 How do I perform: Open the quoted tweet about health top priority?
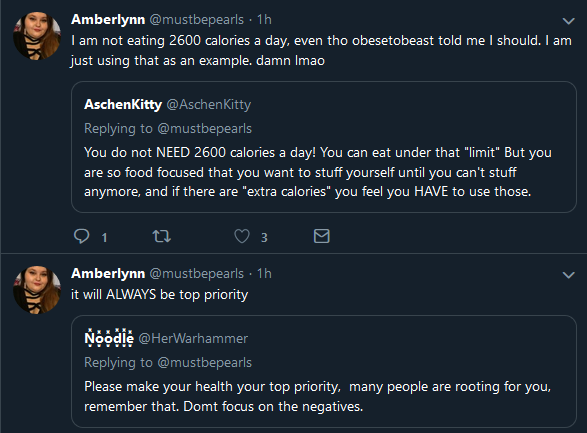[324, 371]
